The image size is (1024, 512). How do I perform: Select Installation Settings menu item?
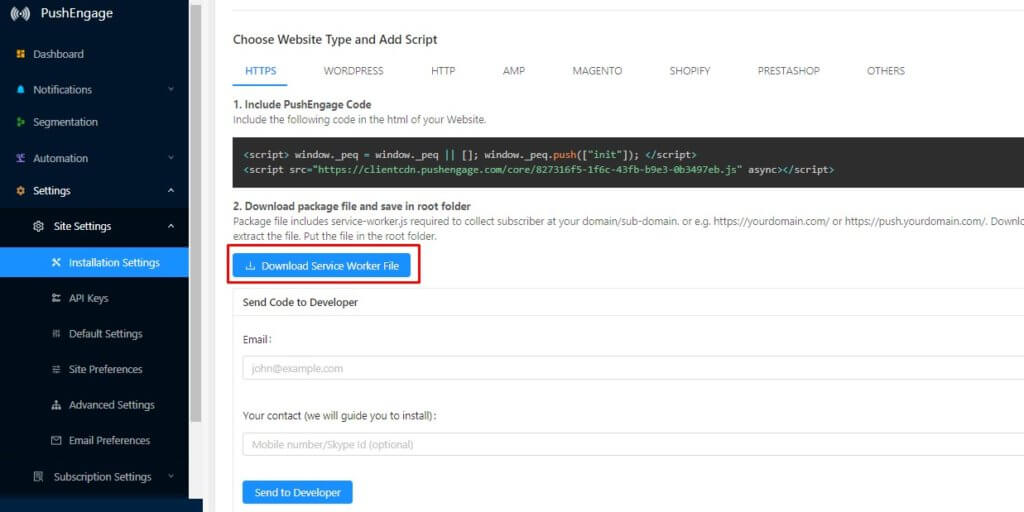[x=94, y=263]
